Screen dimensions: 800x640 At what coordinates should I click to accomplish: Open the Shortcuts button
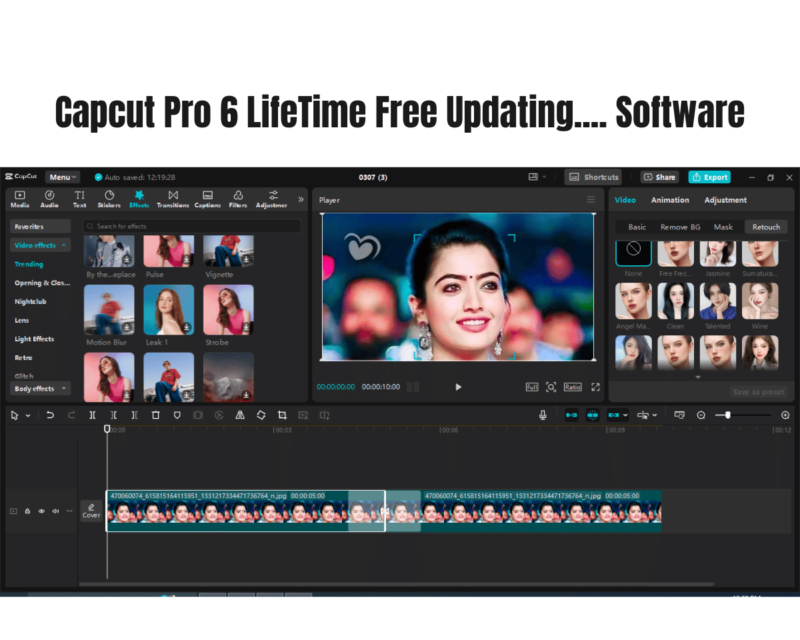tap(593, 177)
